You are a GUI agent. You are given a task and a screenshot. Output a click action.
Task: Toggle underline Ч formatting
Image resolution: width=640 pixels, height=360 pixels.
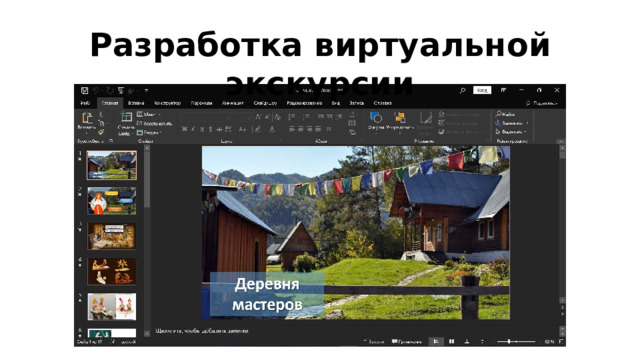(x=202, y=129)
